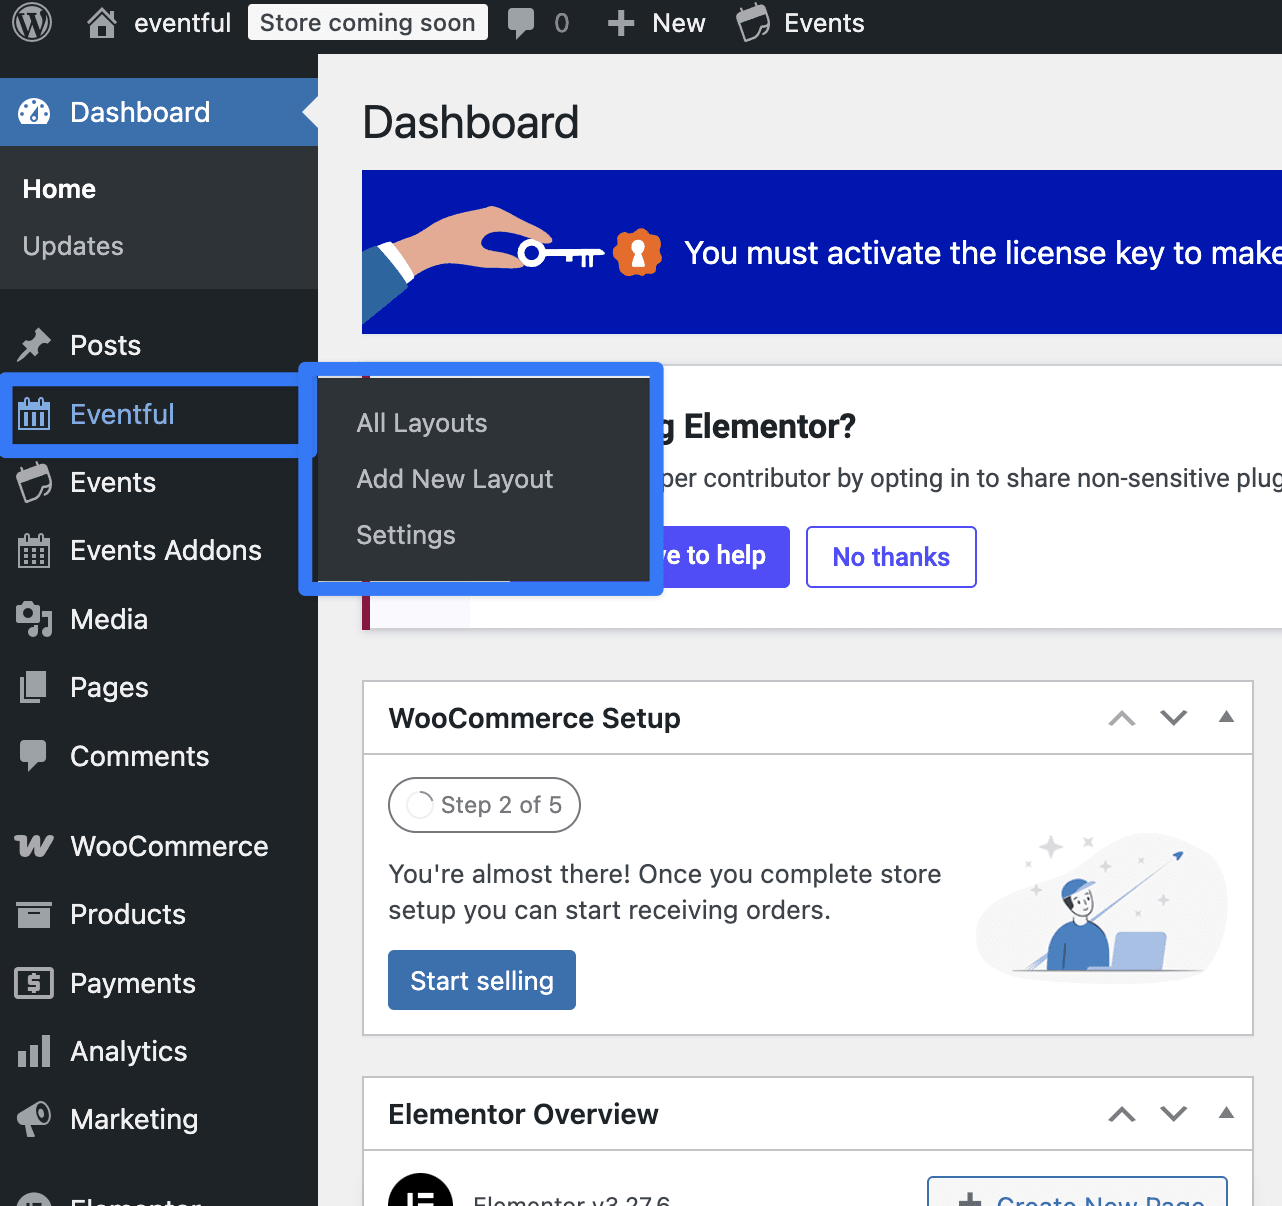1282x1206 pixels.
Task: Click the Eventful calendar icon
Action: click(x=34, y=414)
